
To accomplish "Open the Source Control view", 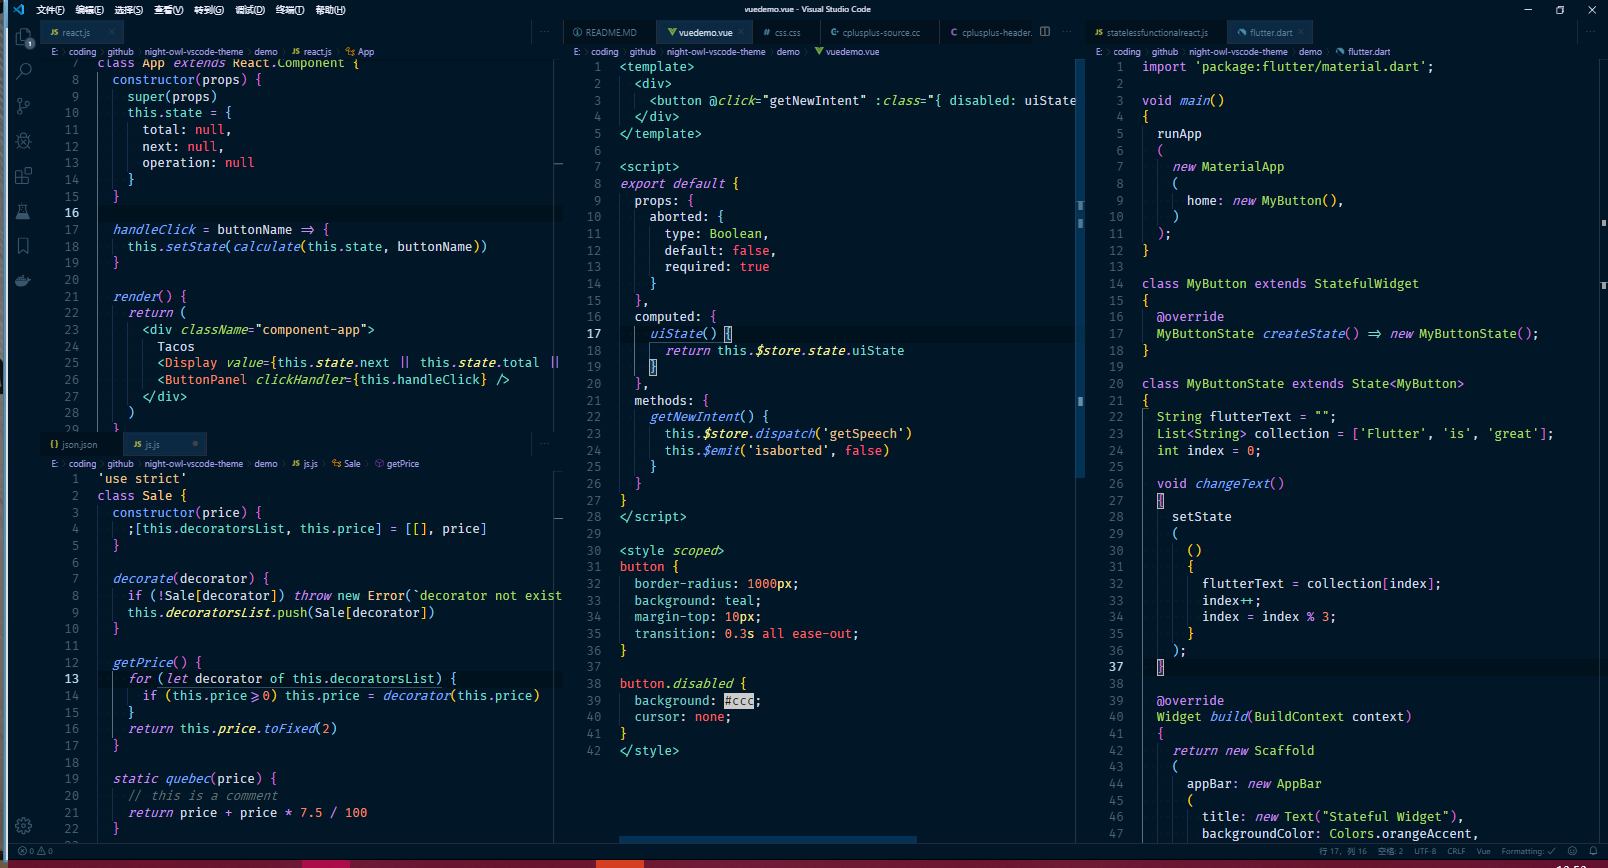I will point(24,106).
